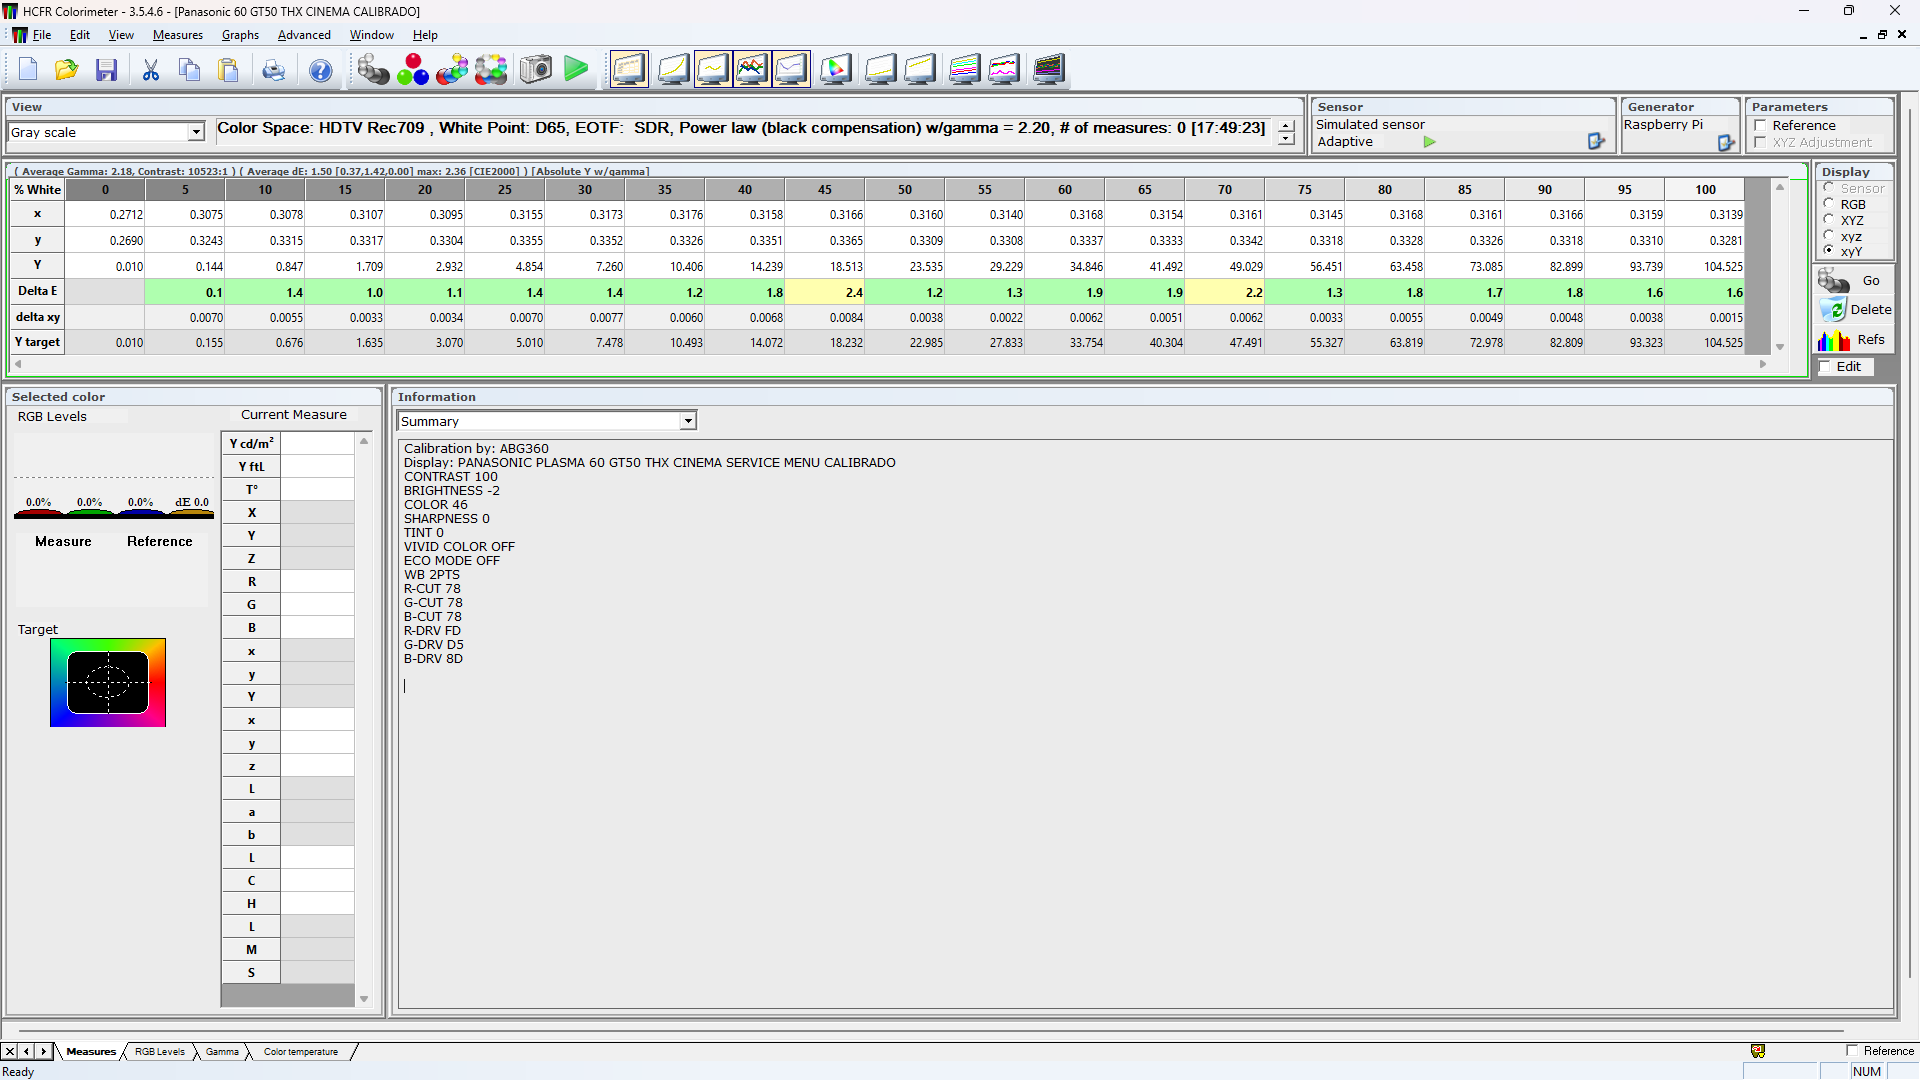Viewport: 1920px width, 1080px height.
Task: Toggle the color temperature graph icon
Action: click(791, 70)
